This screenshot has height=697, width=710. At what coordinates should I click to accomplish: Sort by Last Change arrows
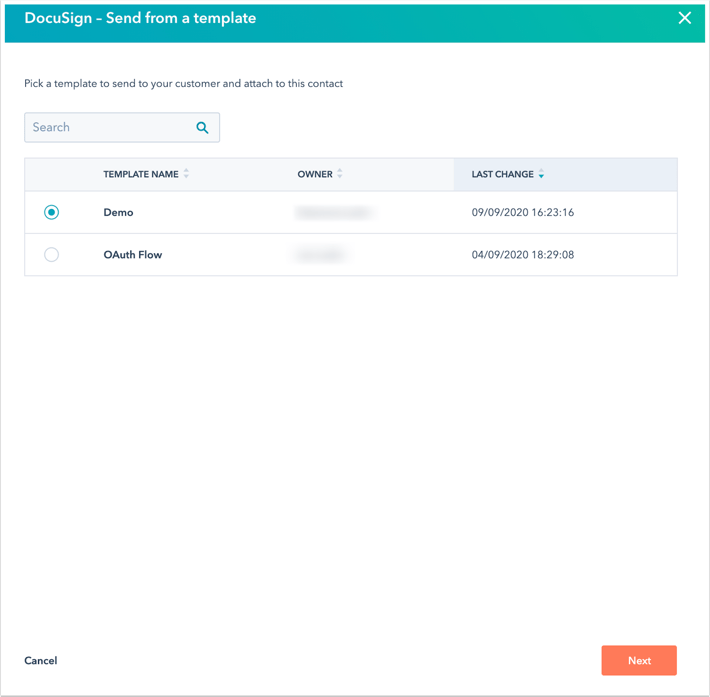(x=541, y=174)
